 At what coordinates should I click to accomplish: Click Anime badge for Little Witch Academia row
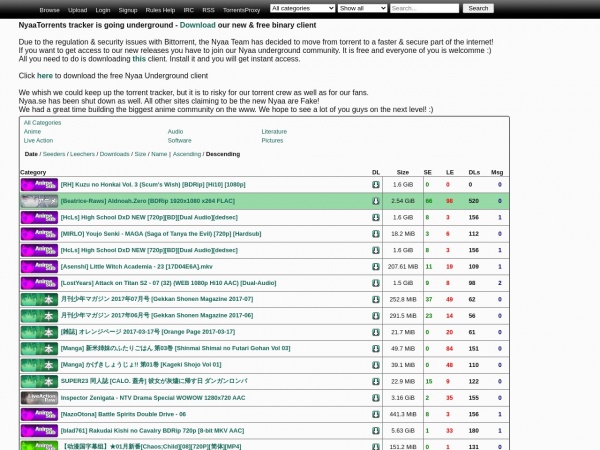tap(39, 267)
